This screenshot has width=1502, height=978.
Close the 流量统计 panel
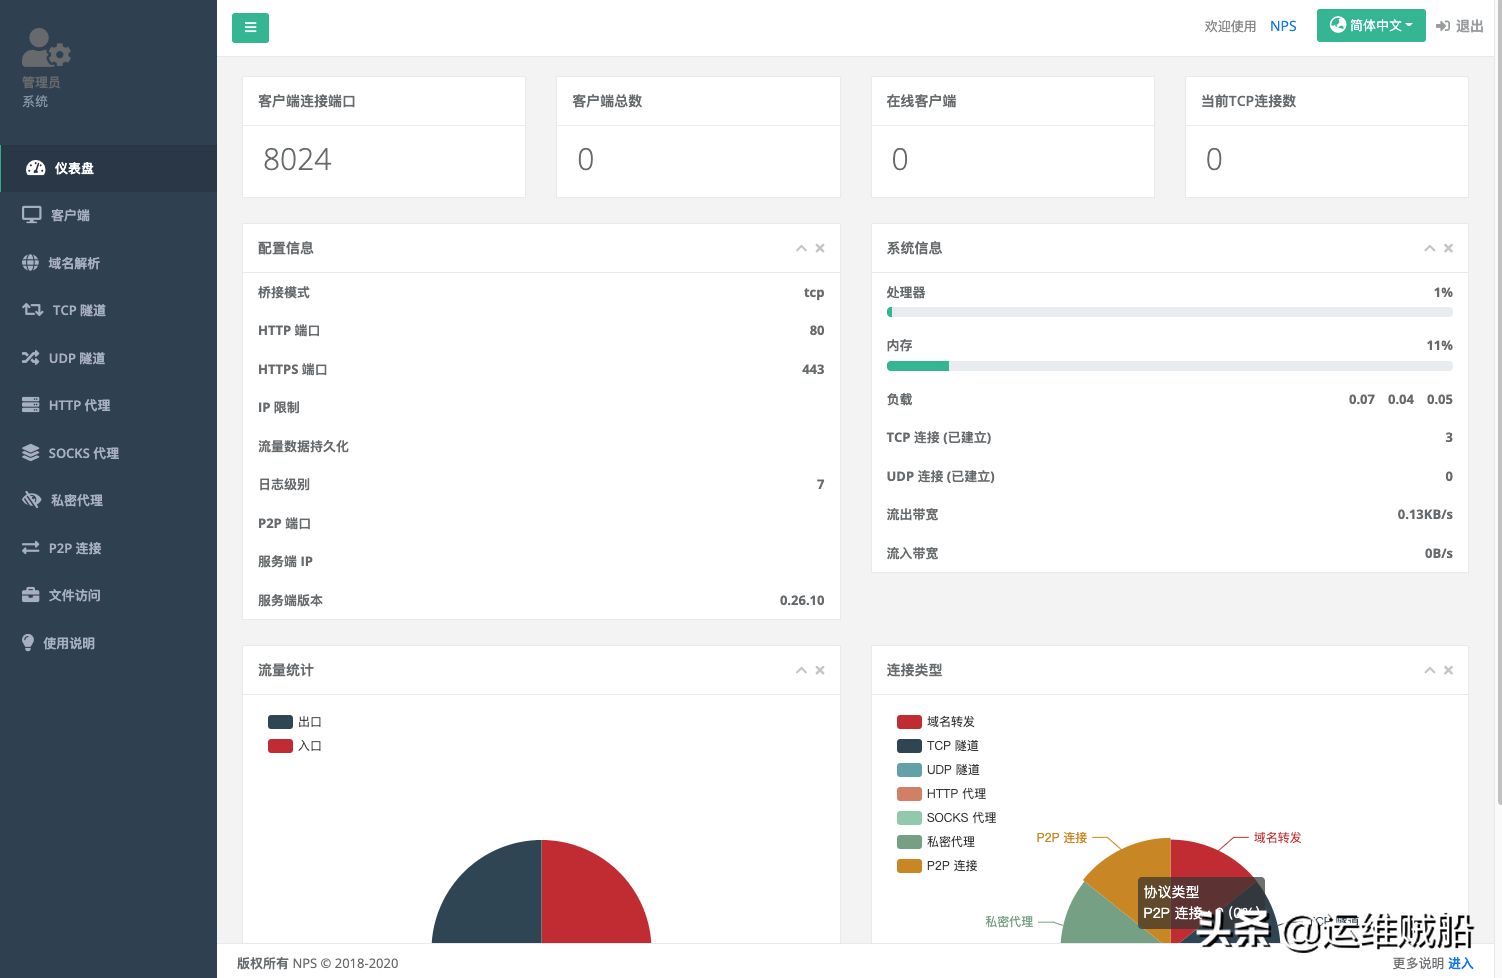[x=820, y=670]
